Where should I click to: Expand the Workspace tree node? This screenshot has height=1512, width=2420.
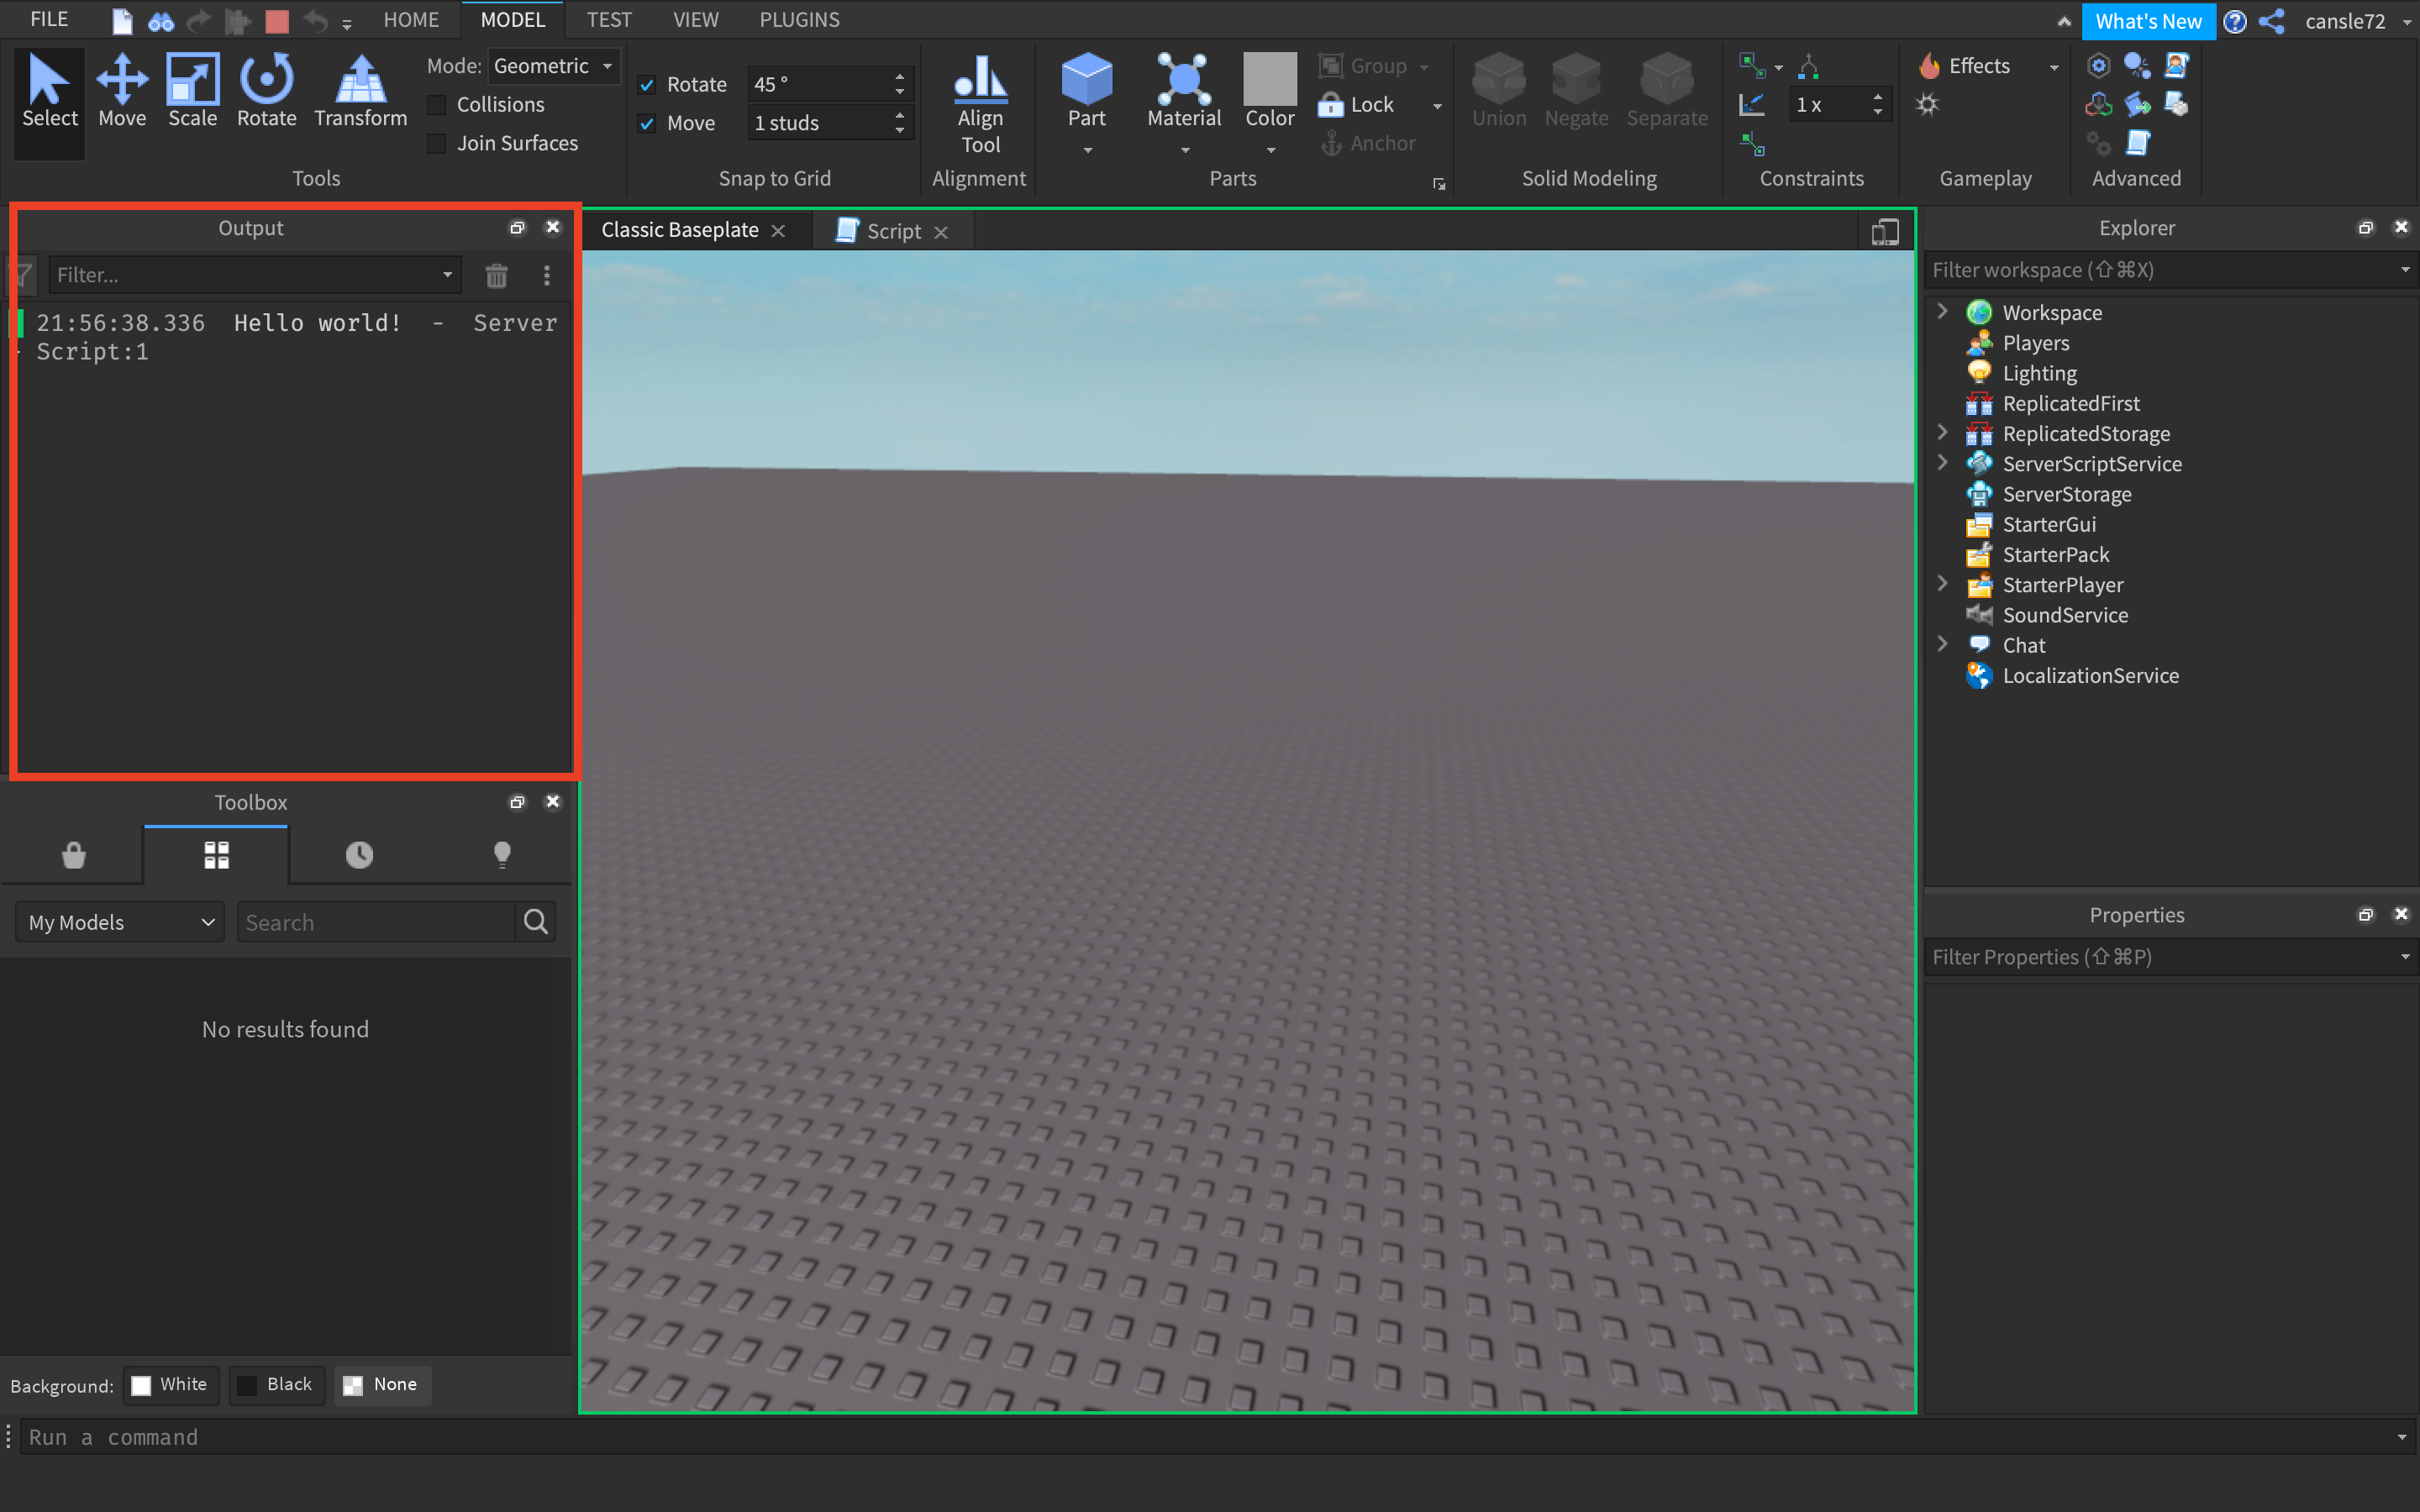click(1942, 312)
